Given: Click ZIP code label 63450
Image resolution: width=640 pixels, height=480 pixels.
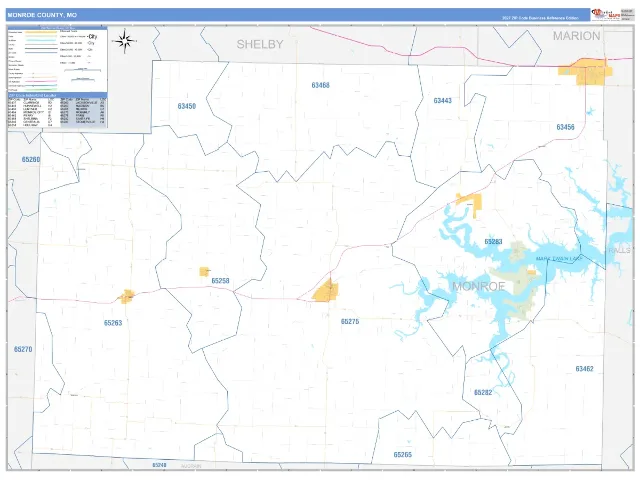Looking at the screenshot, I should click(187, 106).
